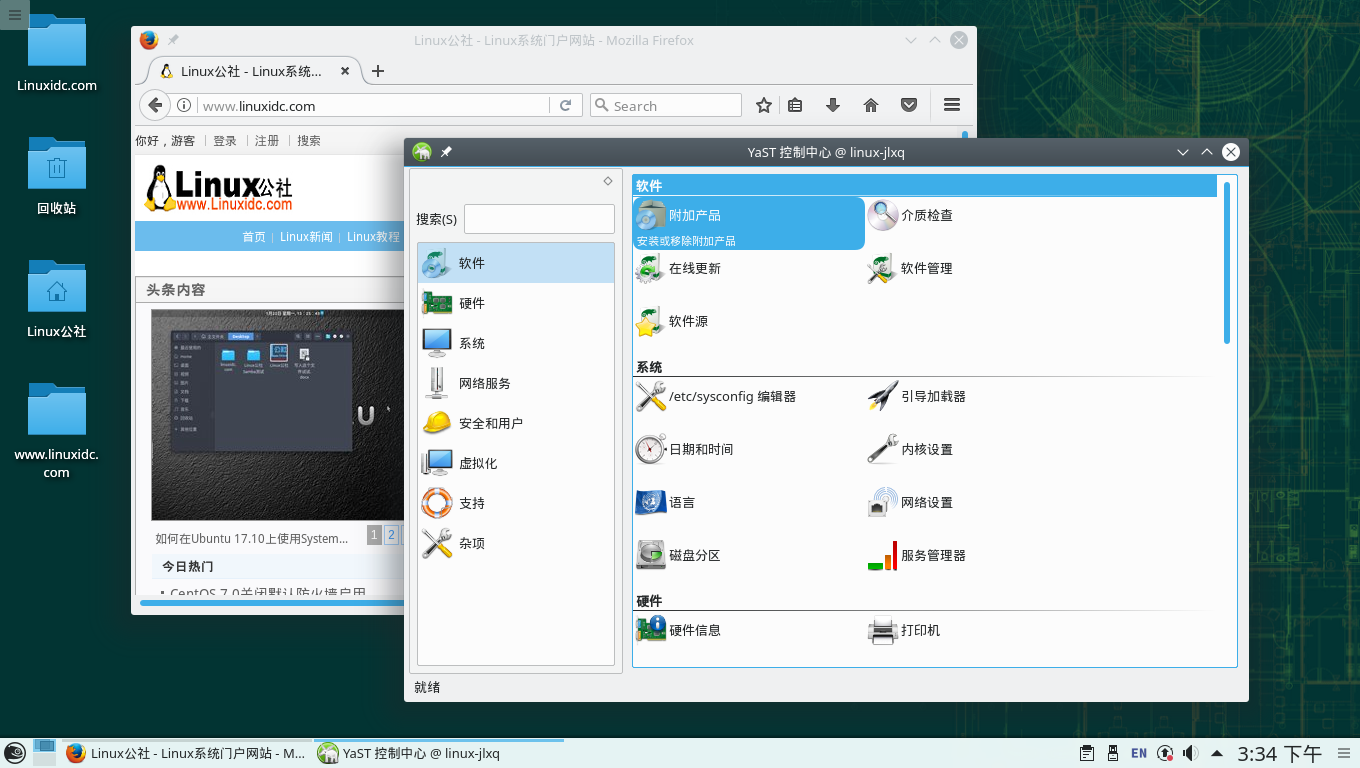
Task: Mute system volume from the tray speaker
Action: pyautogui.click(x=1190, y=753)
